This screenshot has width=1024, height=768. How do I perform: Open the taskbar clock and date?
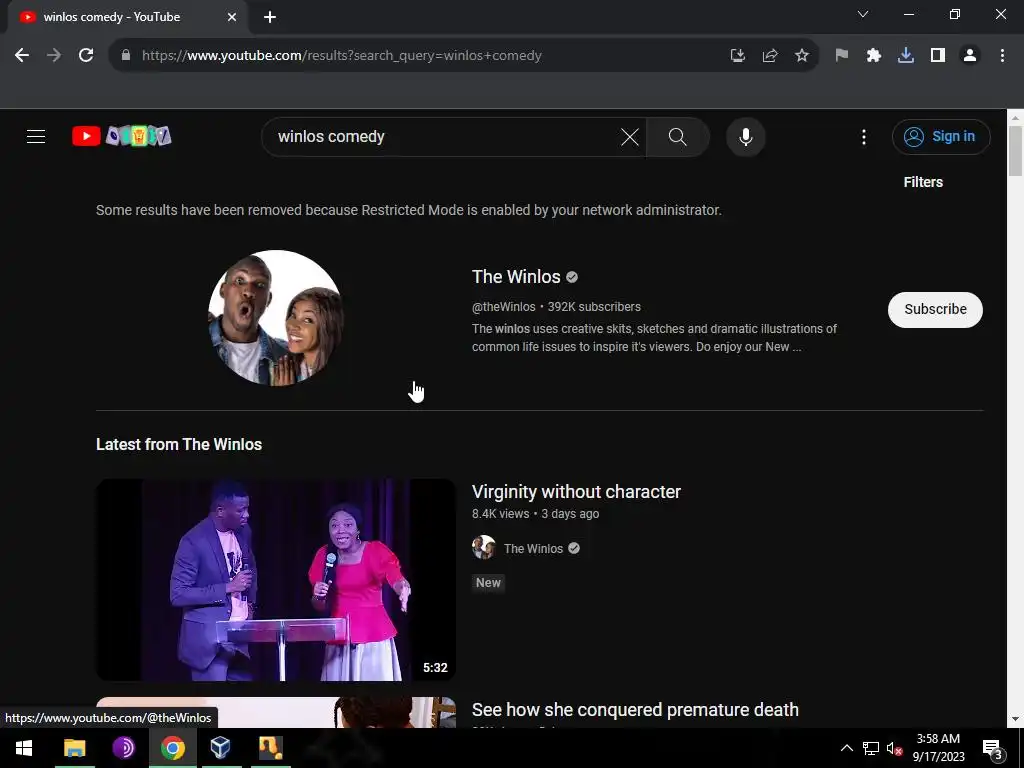[x=938, y=748]
